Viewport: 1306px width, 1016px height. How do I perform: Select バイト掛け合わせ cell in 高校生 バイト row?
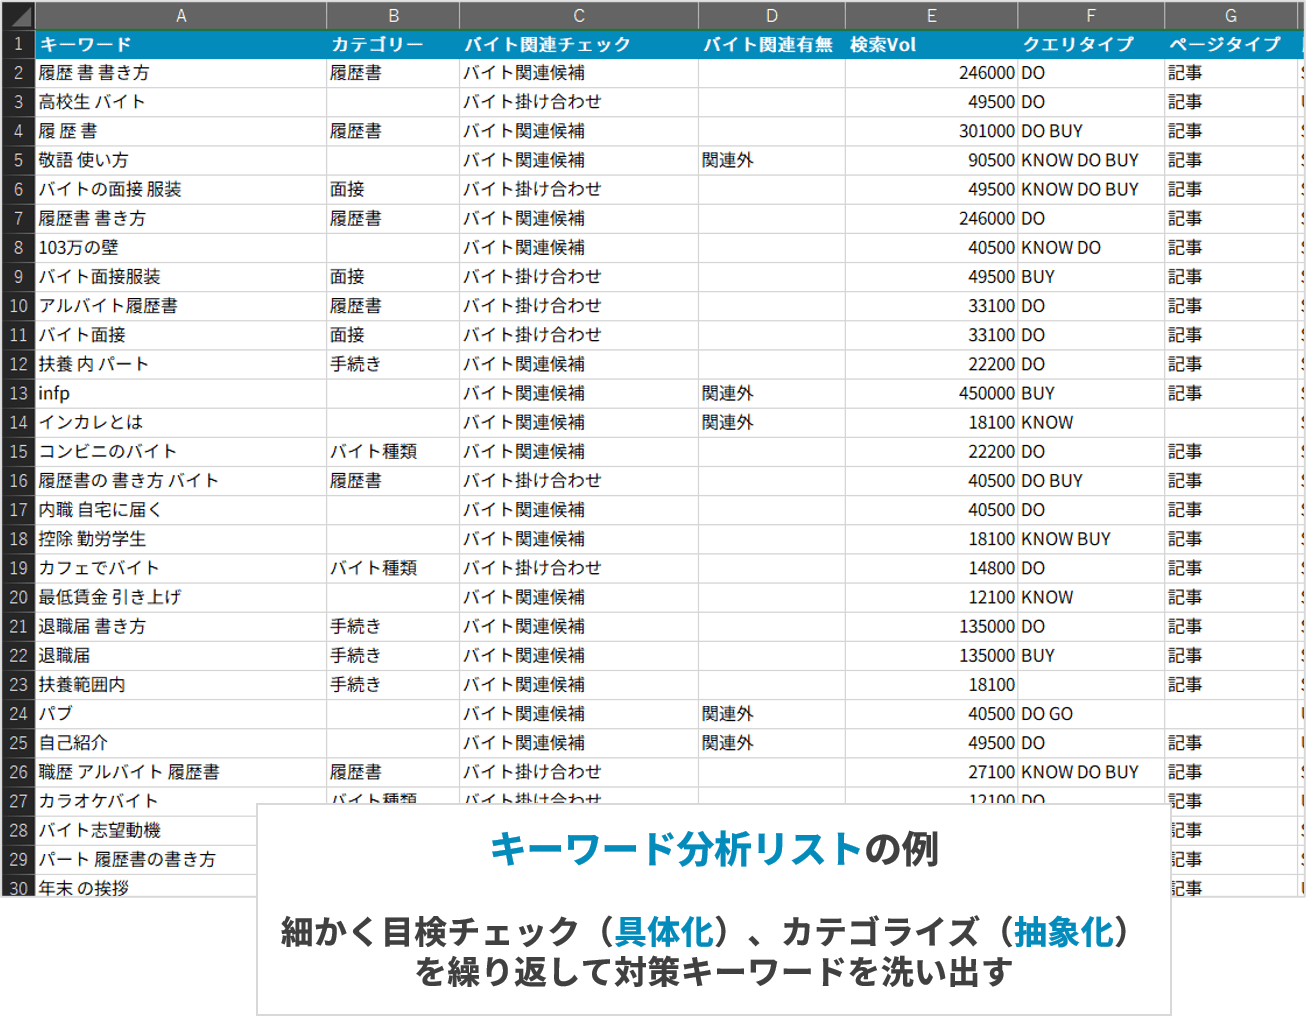(579, 102)
